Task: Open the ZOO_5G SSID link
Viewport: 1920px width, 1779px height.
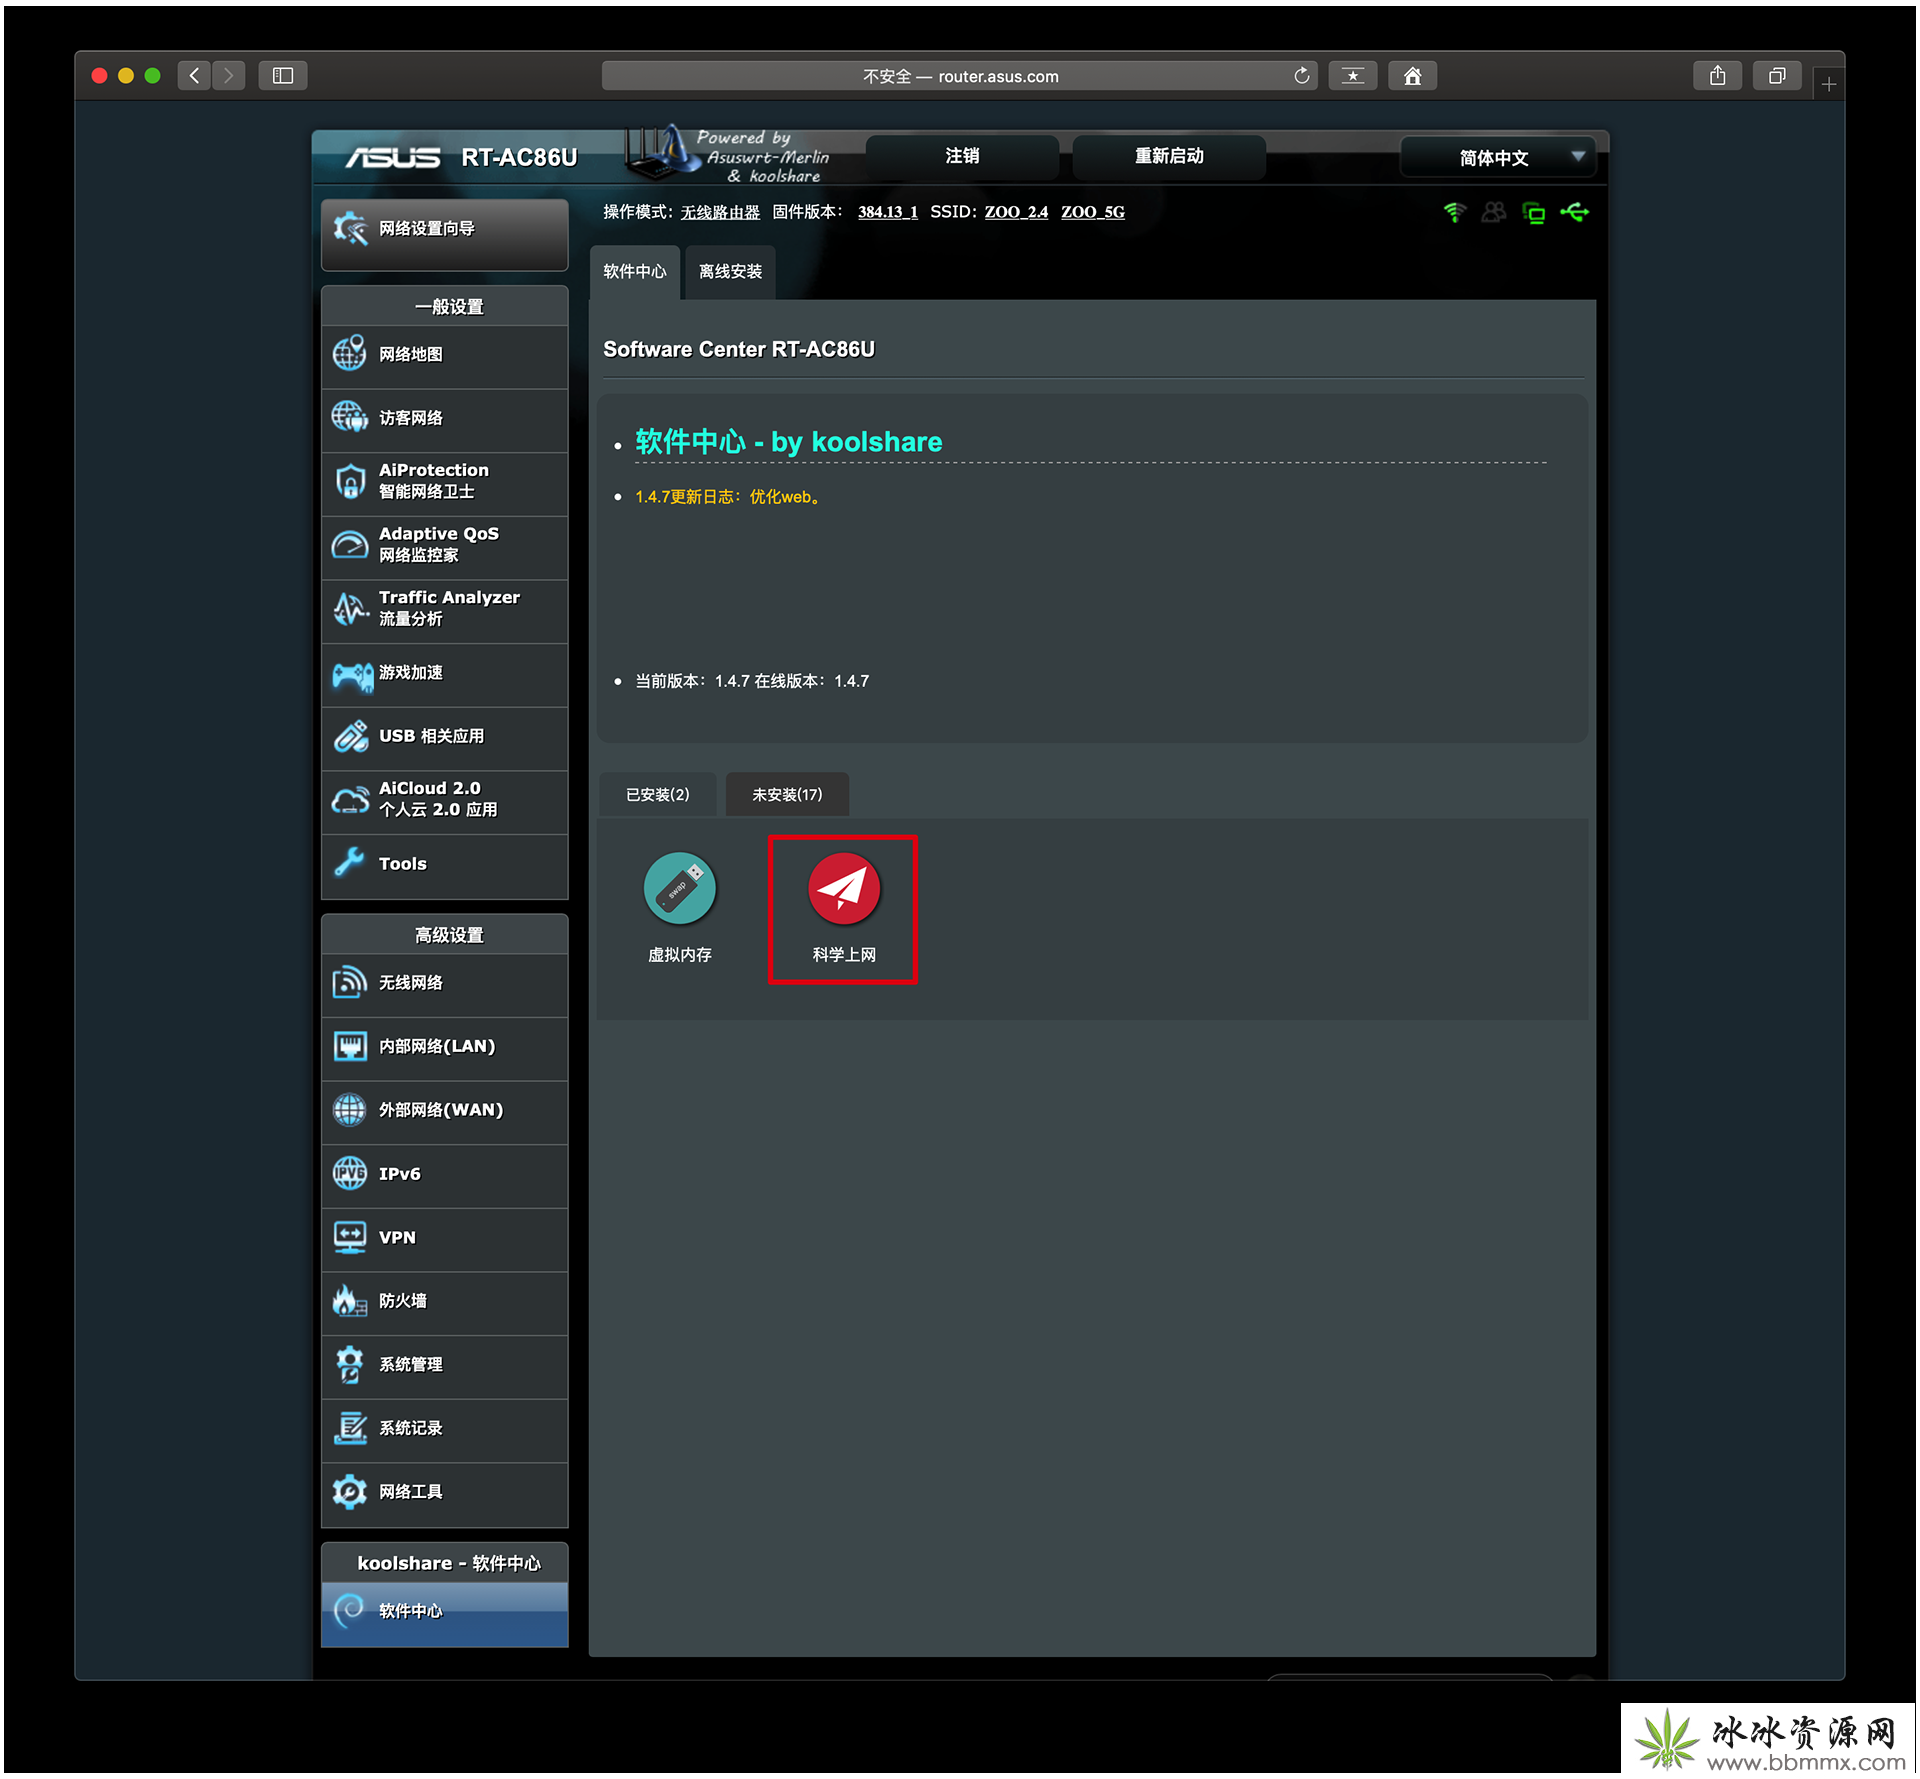Action: pyautogui.click(x=1092, y=212)
